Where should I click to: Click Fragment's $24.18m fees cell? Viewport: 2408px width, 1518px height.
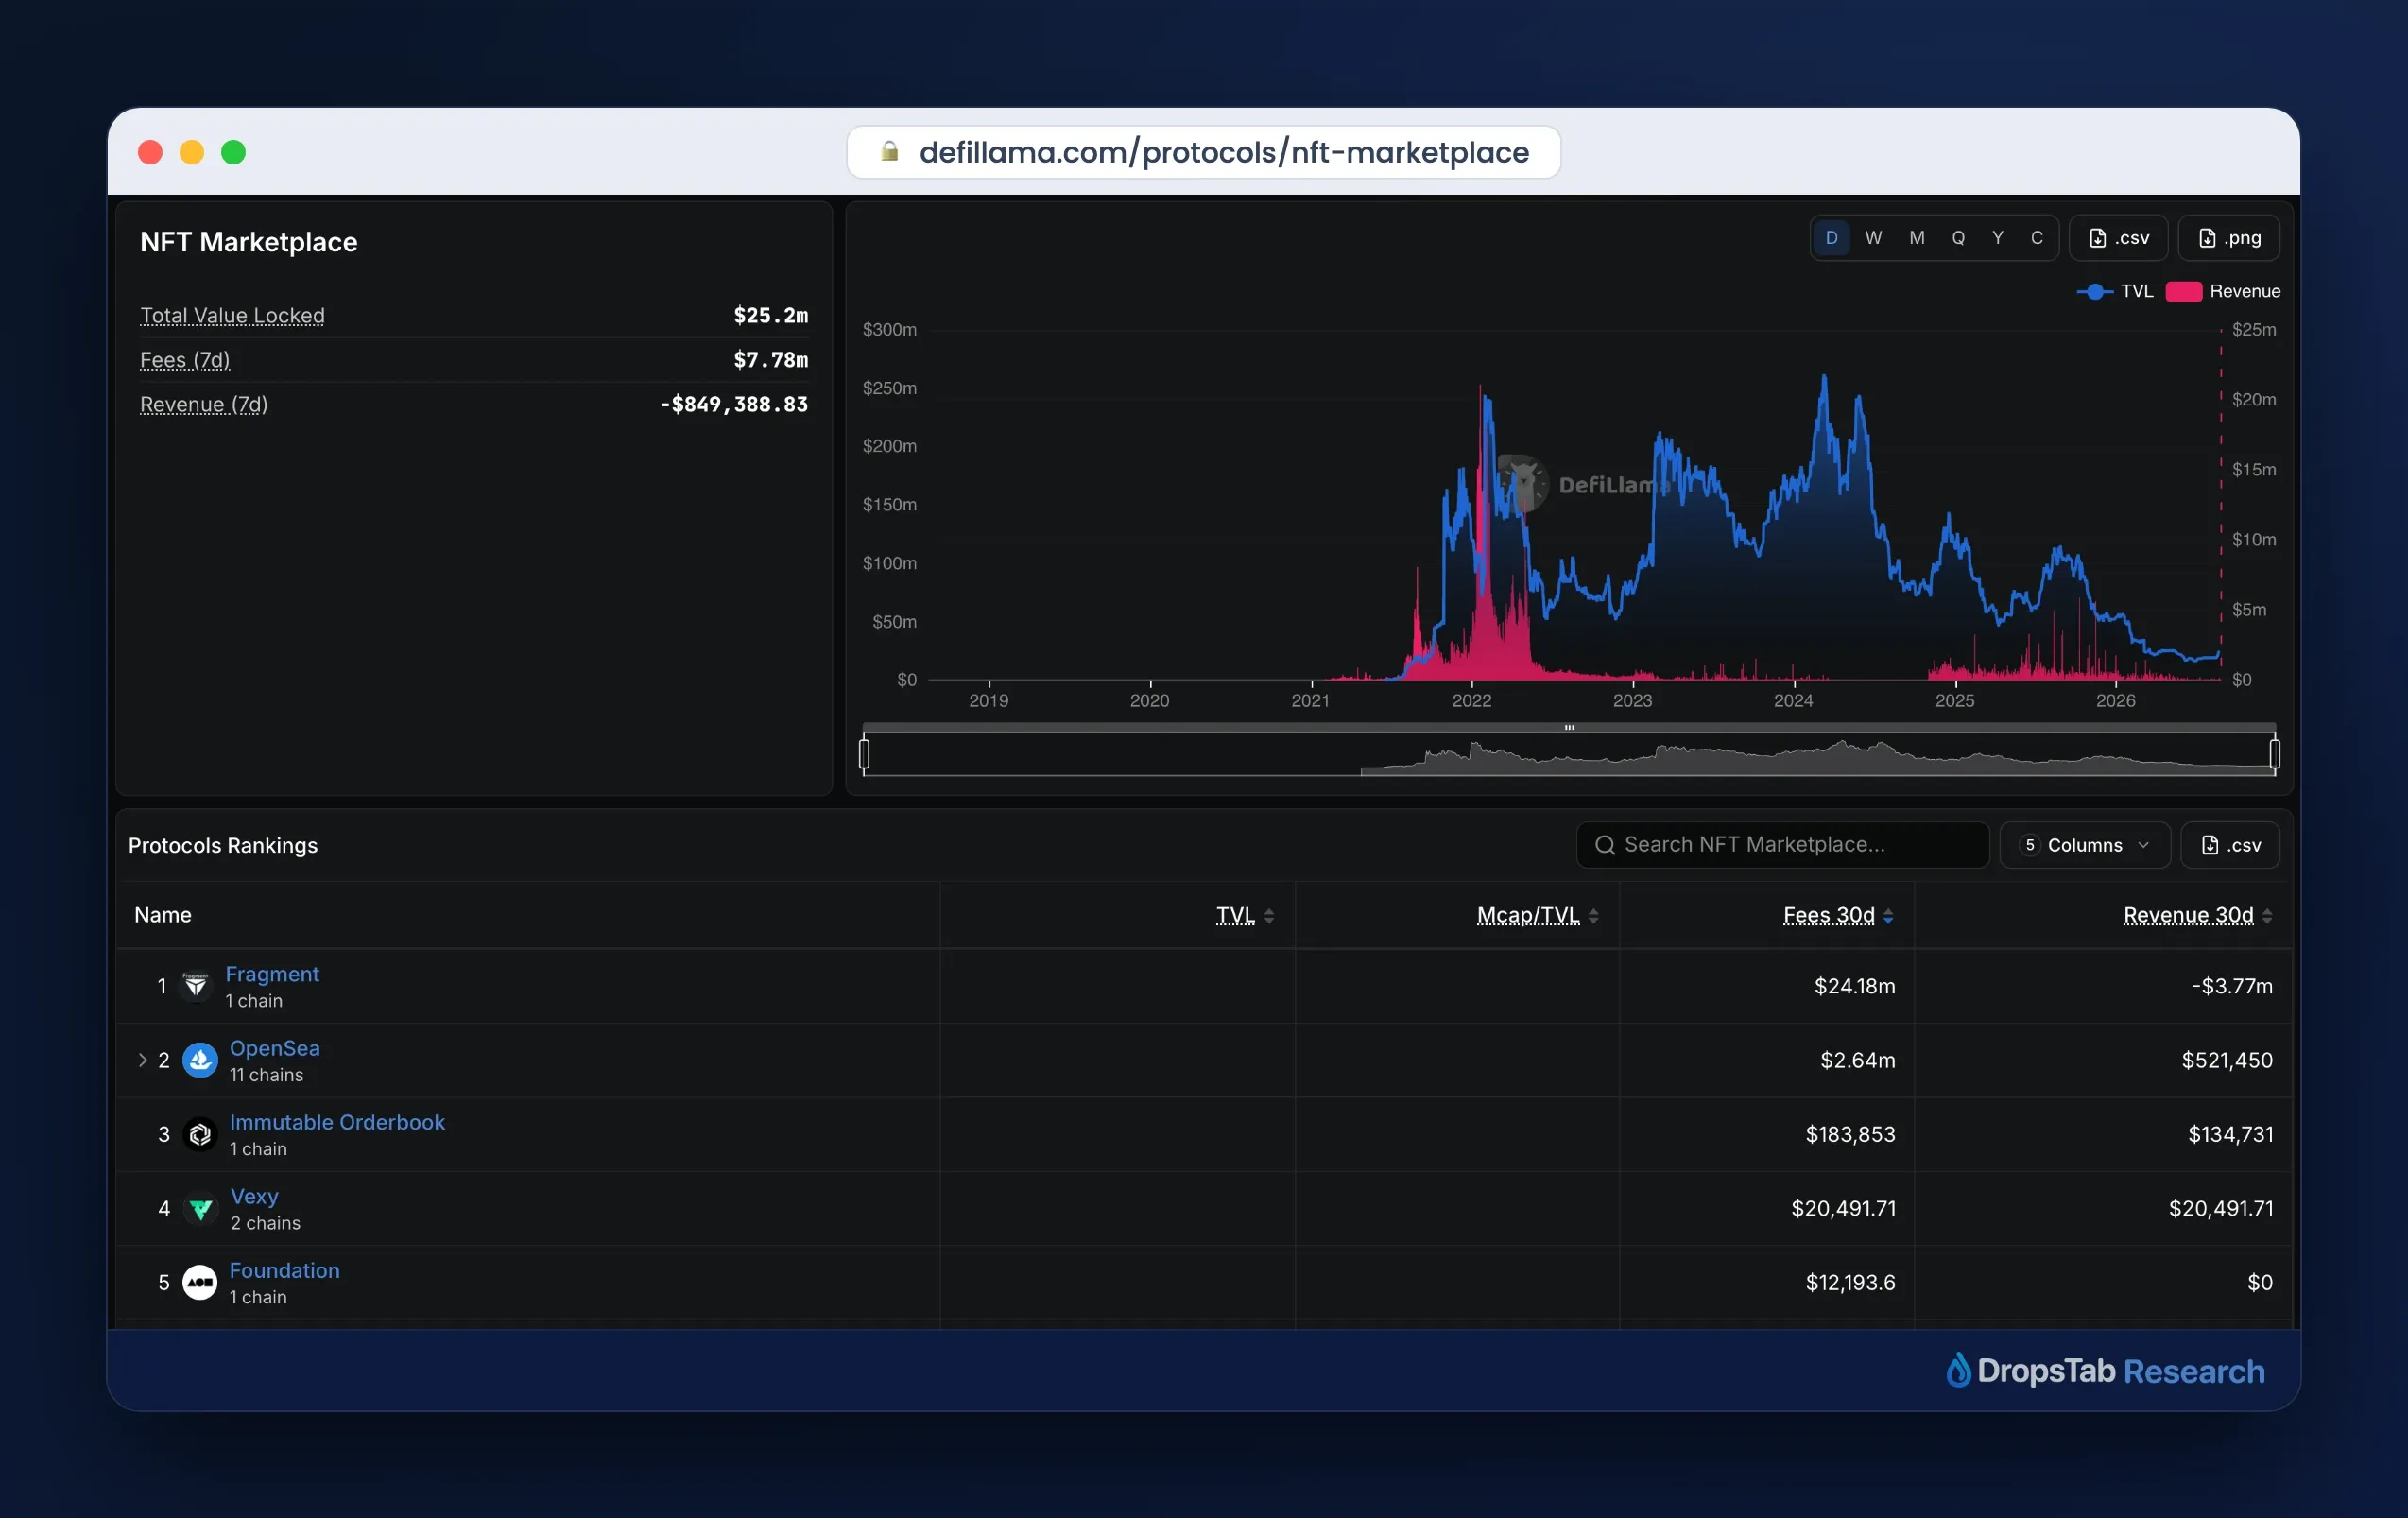[x=1855, y=986]
